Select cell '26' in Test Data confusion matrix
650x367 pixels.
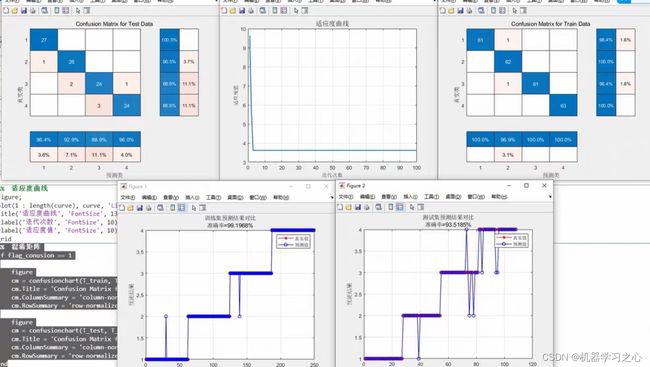(71, 62)
